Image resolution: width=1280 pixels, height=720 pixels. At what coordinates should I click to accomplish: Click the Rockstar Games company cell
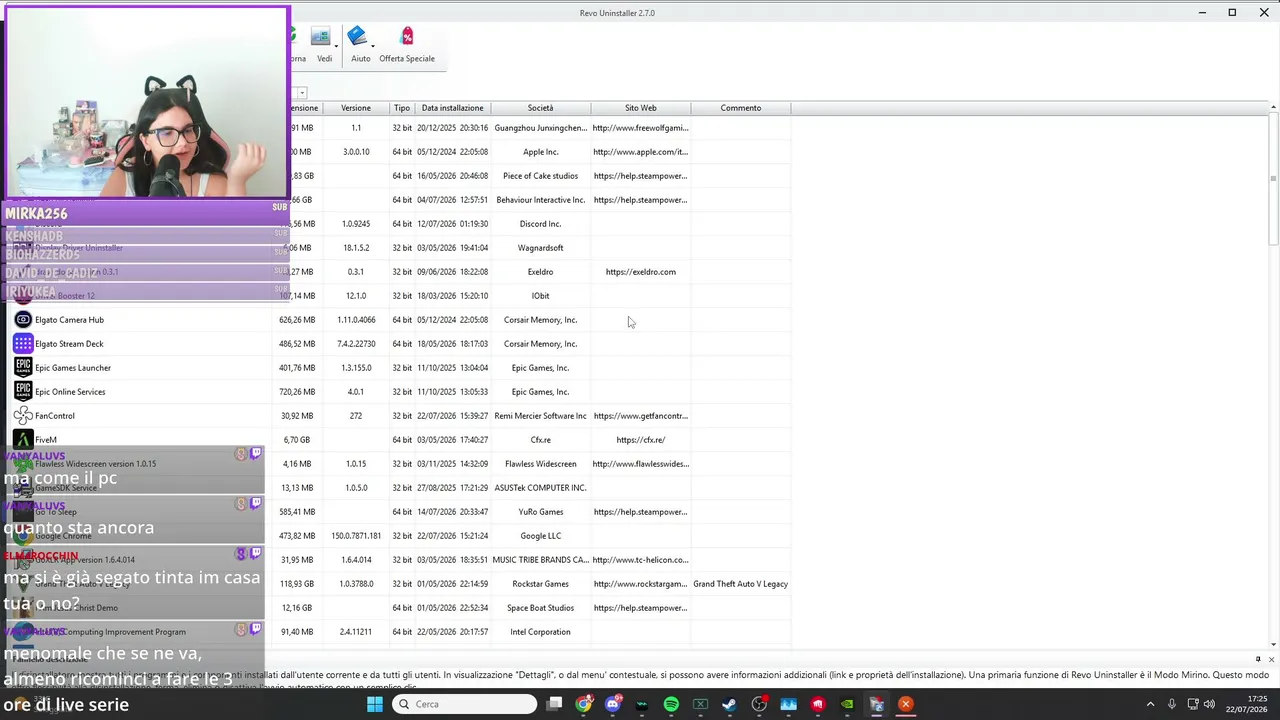point(541,584)
